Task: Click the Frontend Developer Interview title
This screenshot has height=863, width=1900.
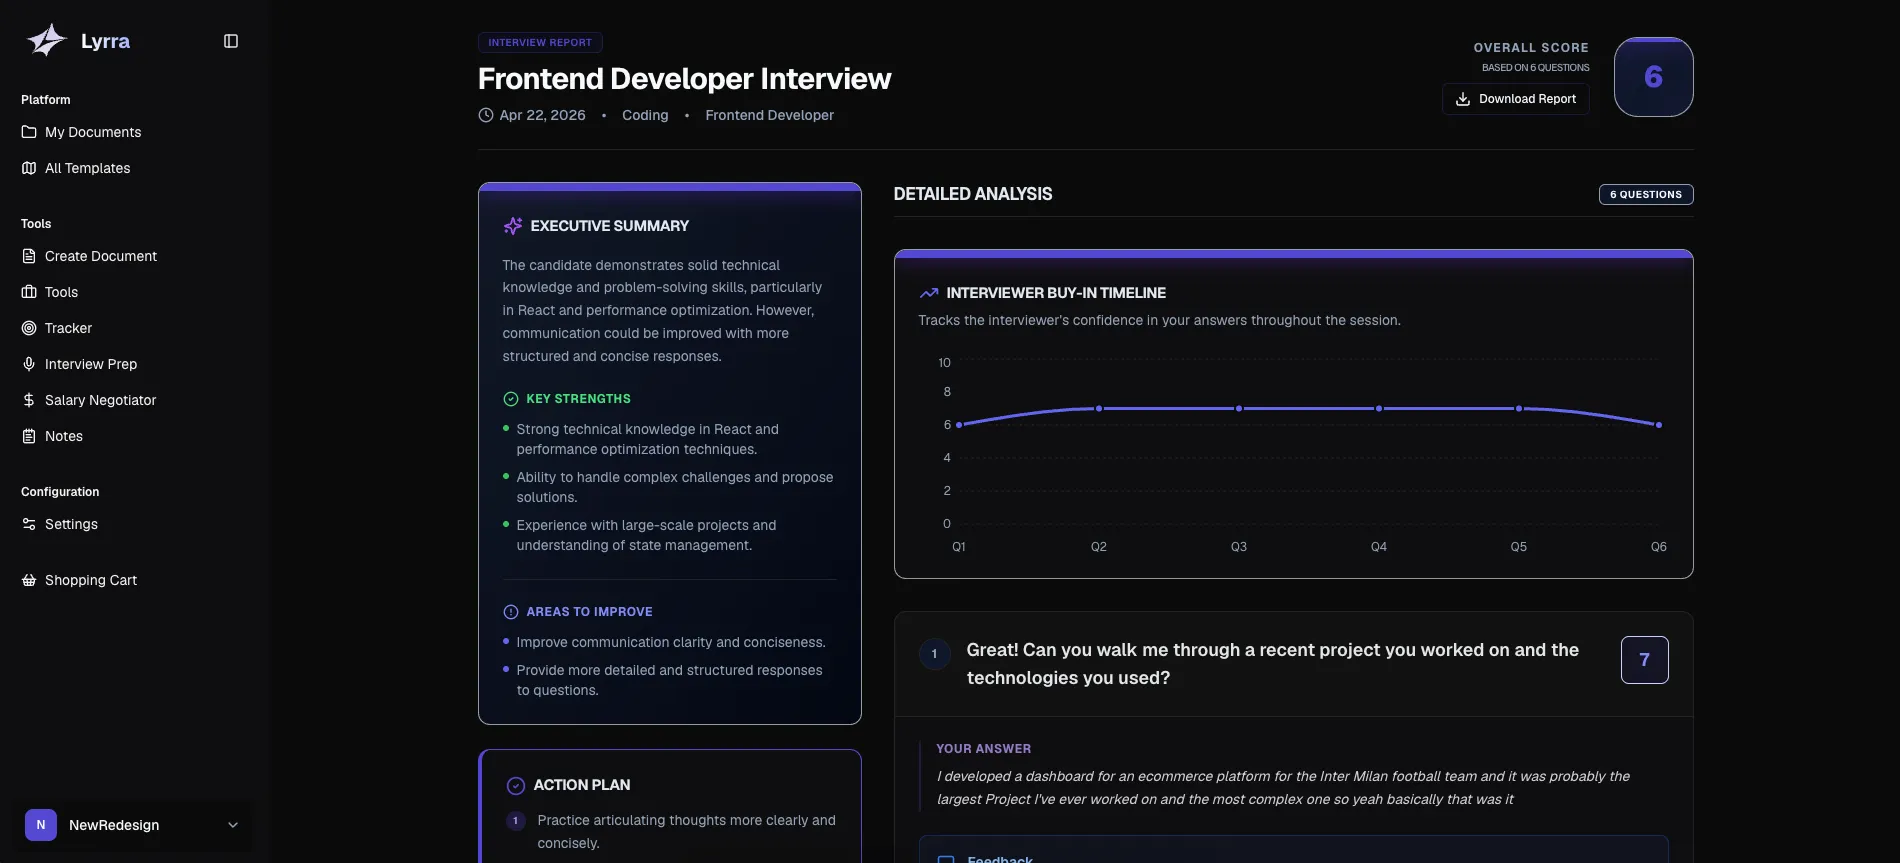Action: [x=684, y=79]
